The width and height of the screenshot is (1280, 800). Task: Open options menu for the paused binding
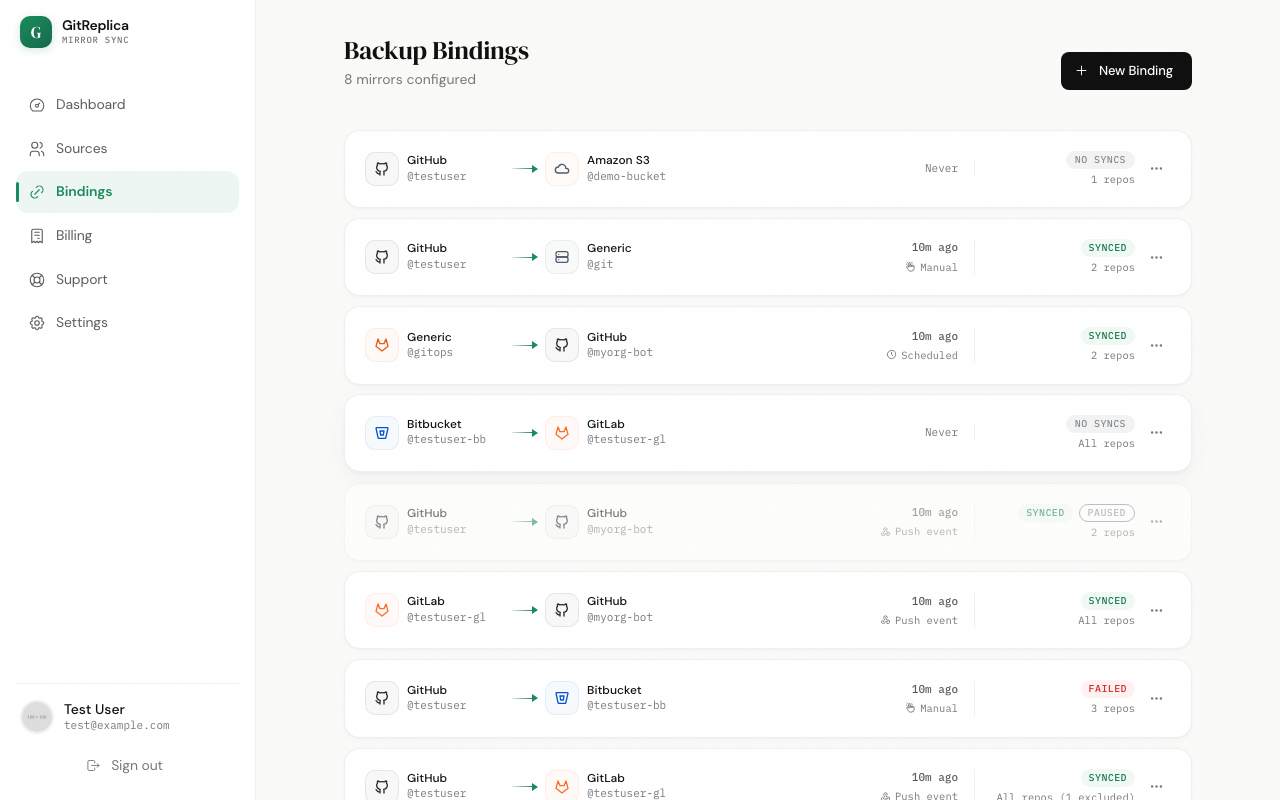[1156, 521]
